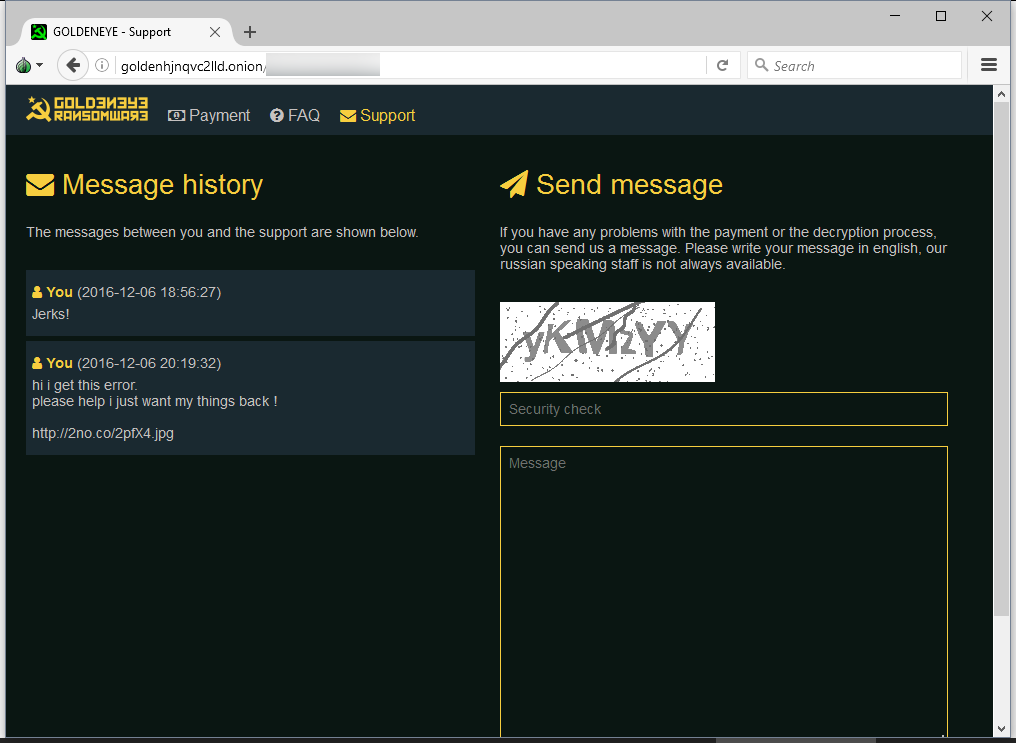Maximize the browser window
This screenshot has width=1016, height=743.
pos(941,16)
